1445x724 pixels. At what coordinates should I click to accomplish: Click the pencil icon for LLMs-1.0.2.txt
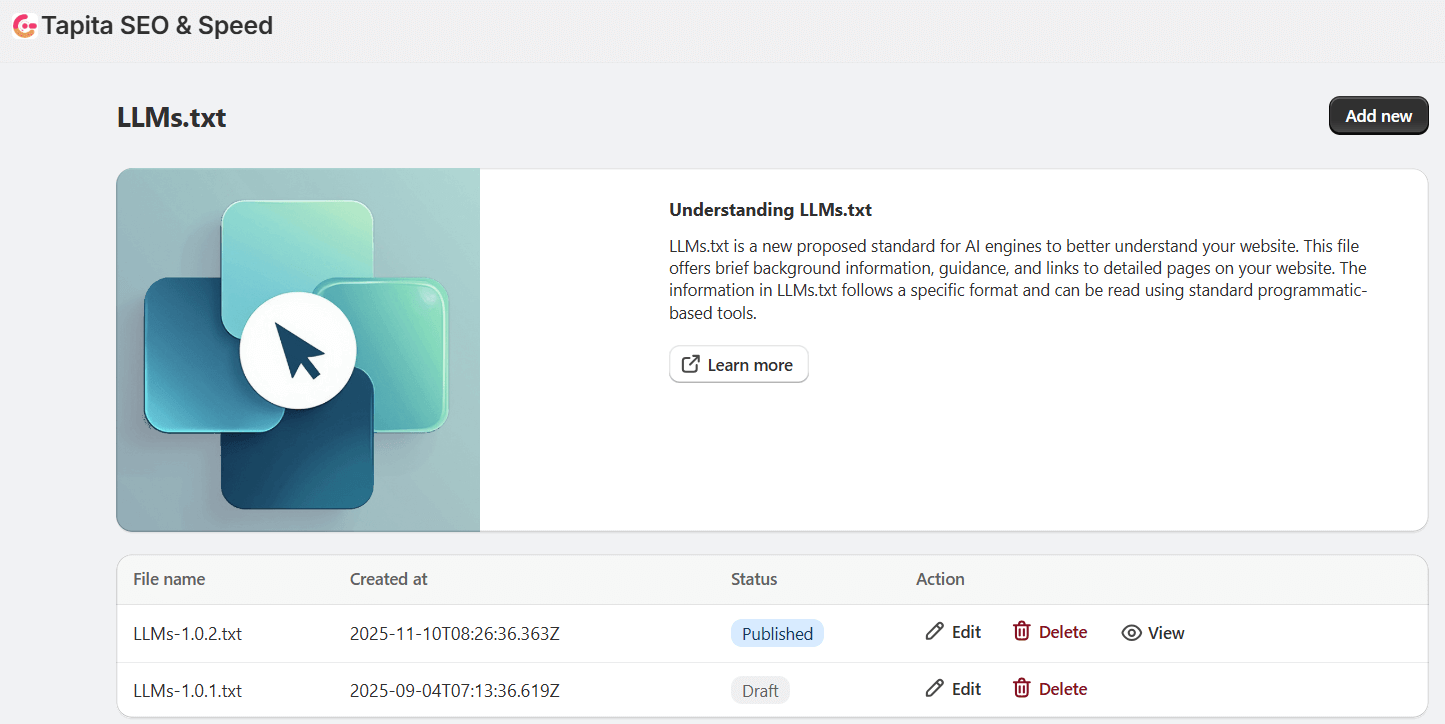coord(934,632)
